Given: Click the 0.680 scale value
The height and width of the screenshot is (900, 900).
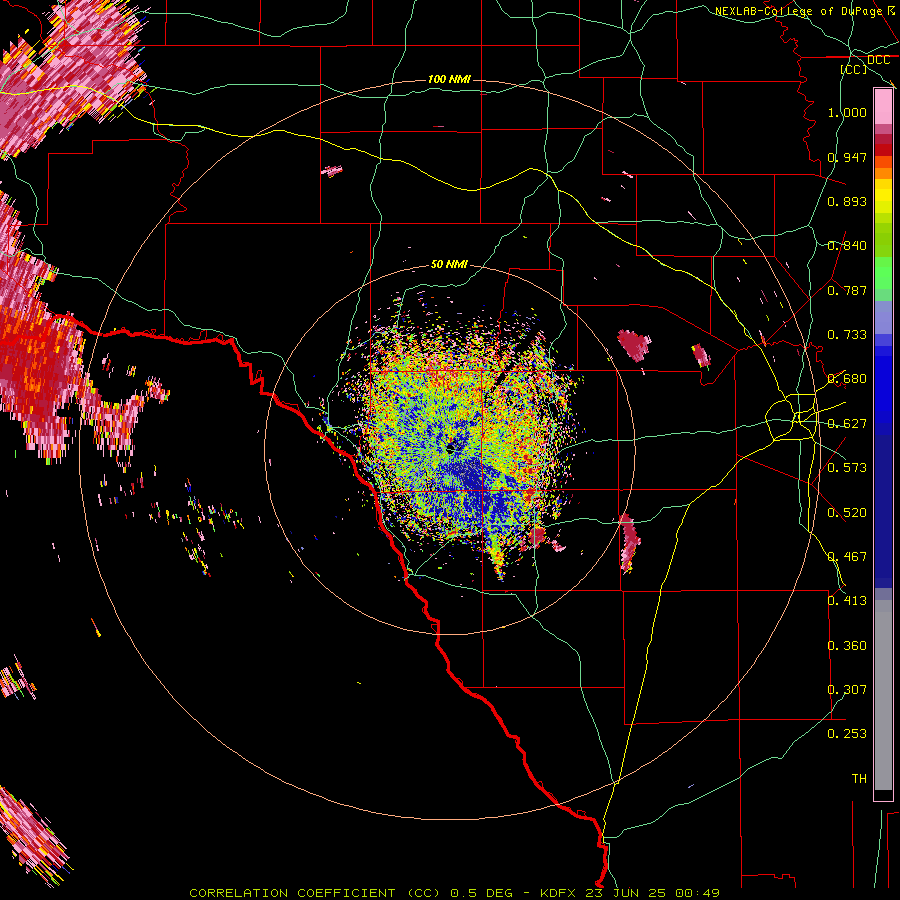Looking at the screenshot, I should [847, 379].
